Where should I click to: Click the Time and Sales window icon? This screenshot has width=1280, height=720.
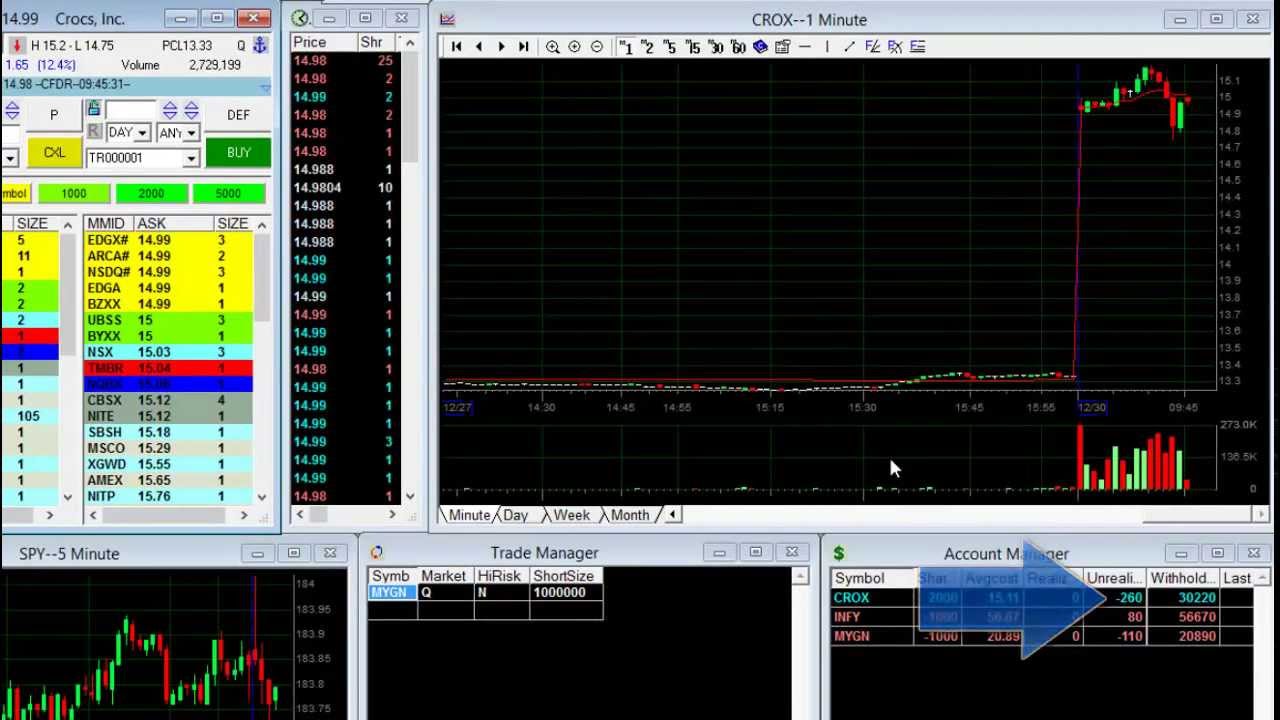pos(300,18)
